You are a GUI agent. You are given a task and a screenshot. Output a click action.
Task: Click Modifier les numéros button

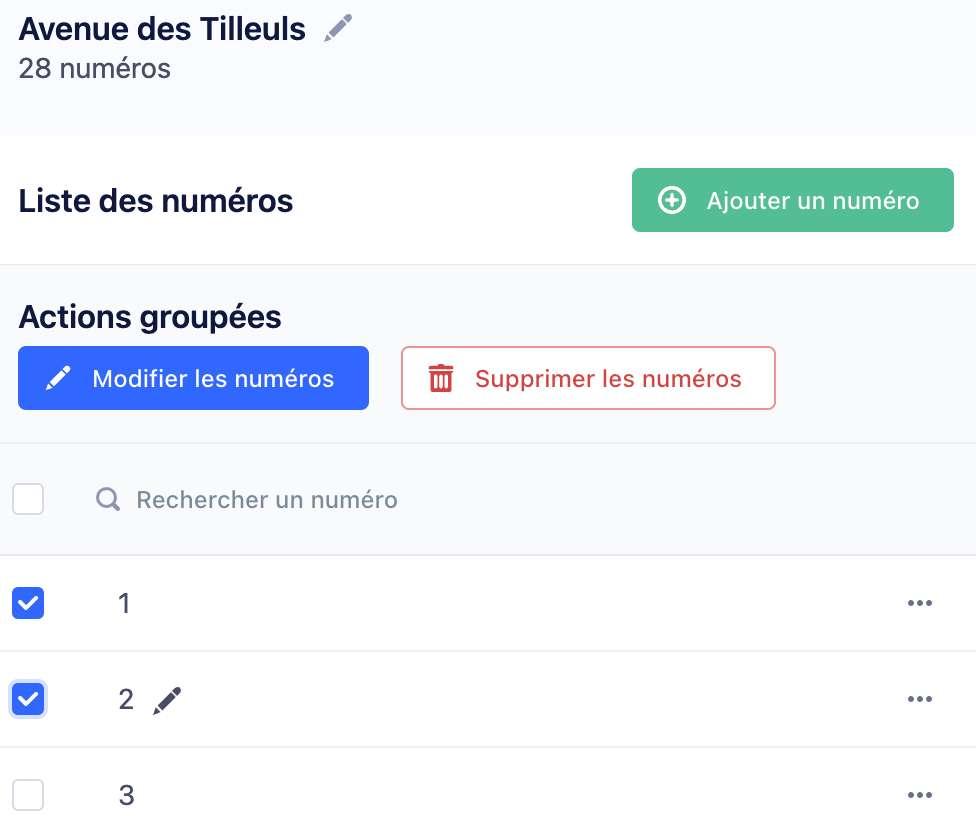coord(194,378)
